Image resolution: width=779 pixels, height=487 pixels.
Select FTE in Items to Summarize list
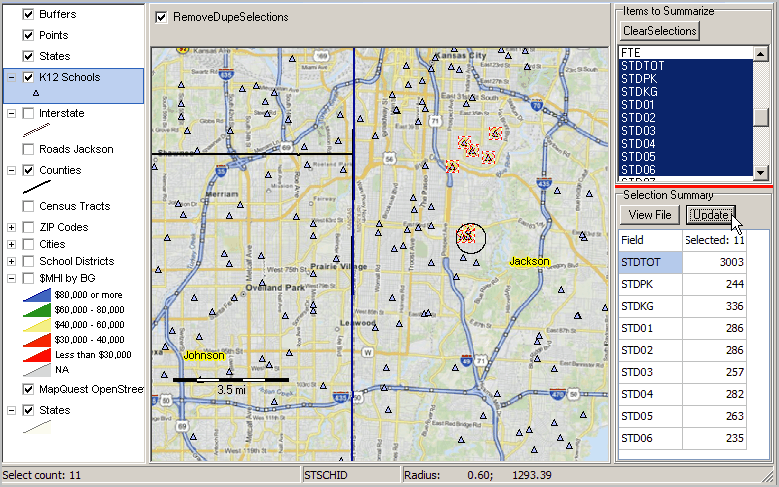pyautogui.click(x=686, y=53)
